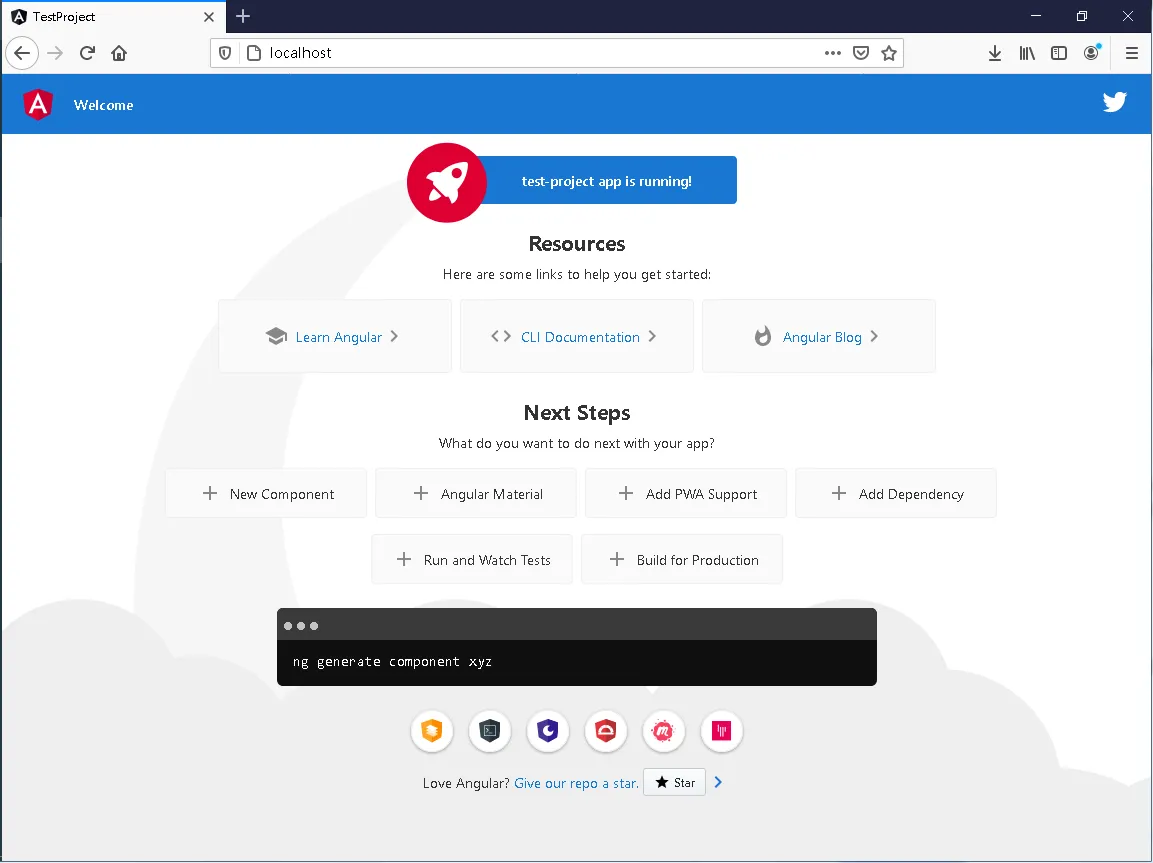Click the Next Steps heading
This screenshot has height=863, width=1153.
(x=576, y=413)
